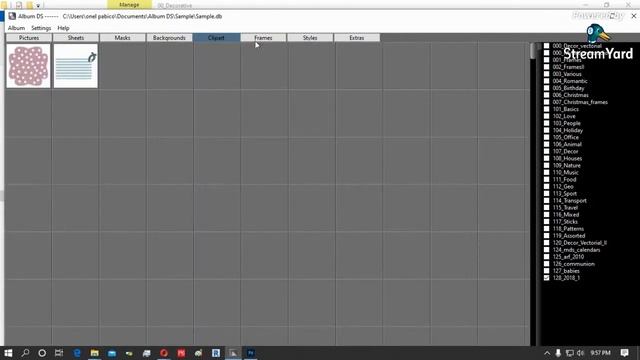
Task: Select the pink dotted clipart thumbnail
Action: tap(28, 66)
